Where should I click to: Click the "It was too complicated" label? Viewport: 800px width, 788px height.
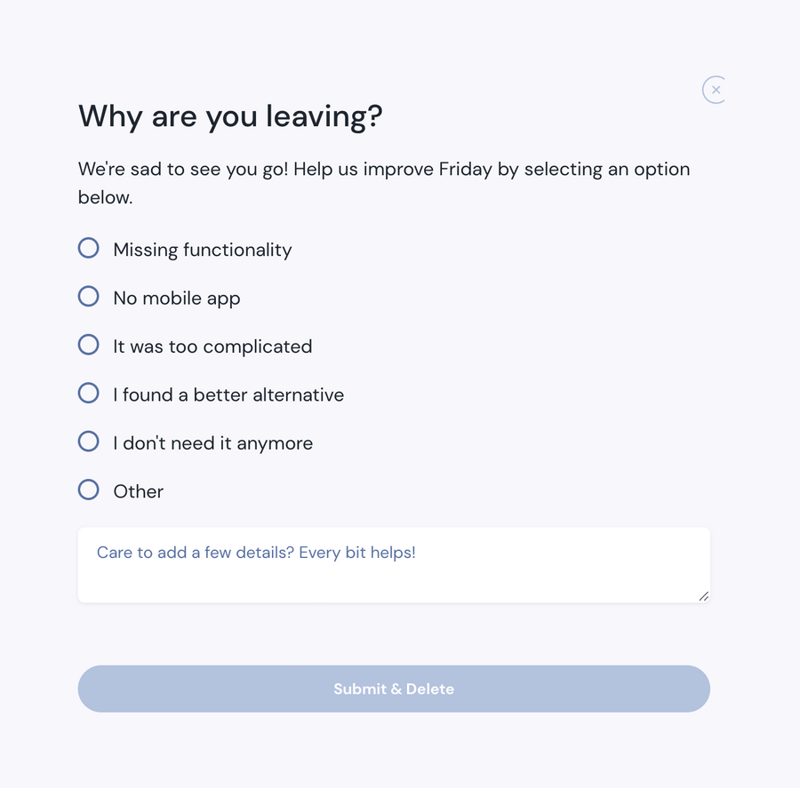point(212,345)
